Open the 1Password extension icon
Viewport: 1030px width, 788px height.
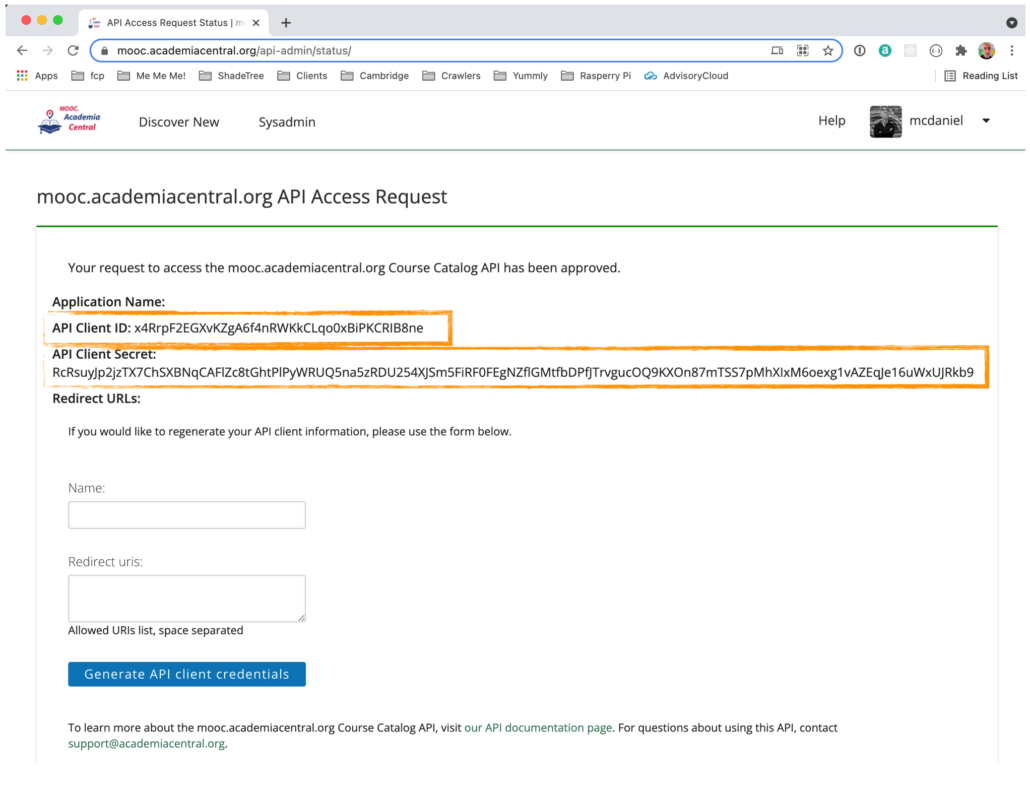(x=859, y=51)
